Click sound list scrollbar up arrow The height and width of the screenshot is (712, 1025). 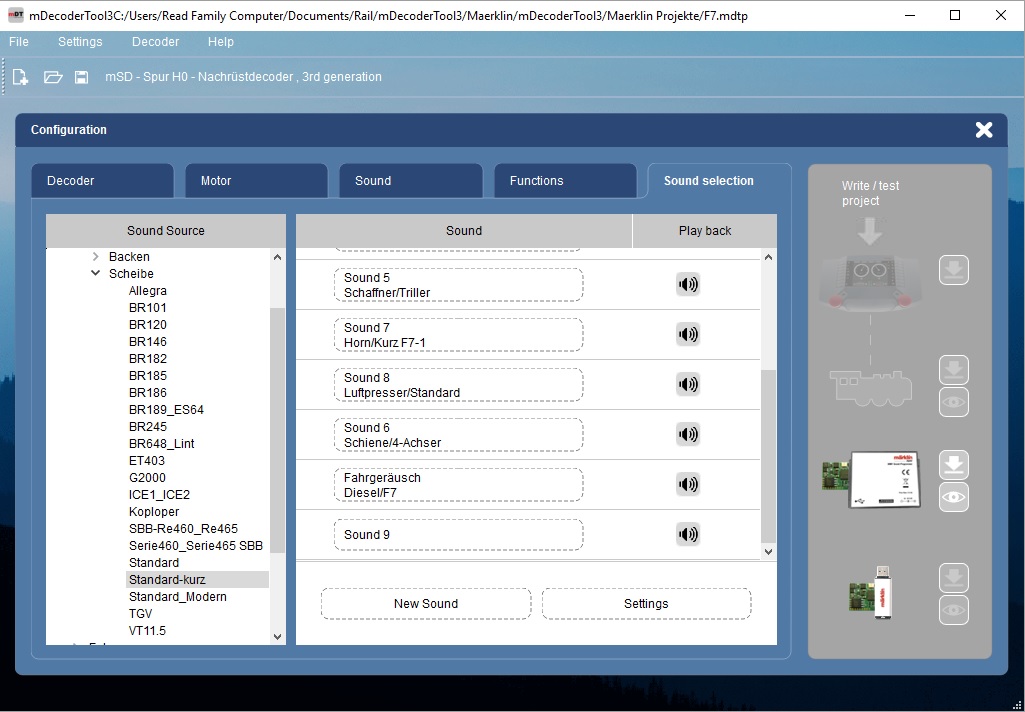click(x=769, y=258)
